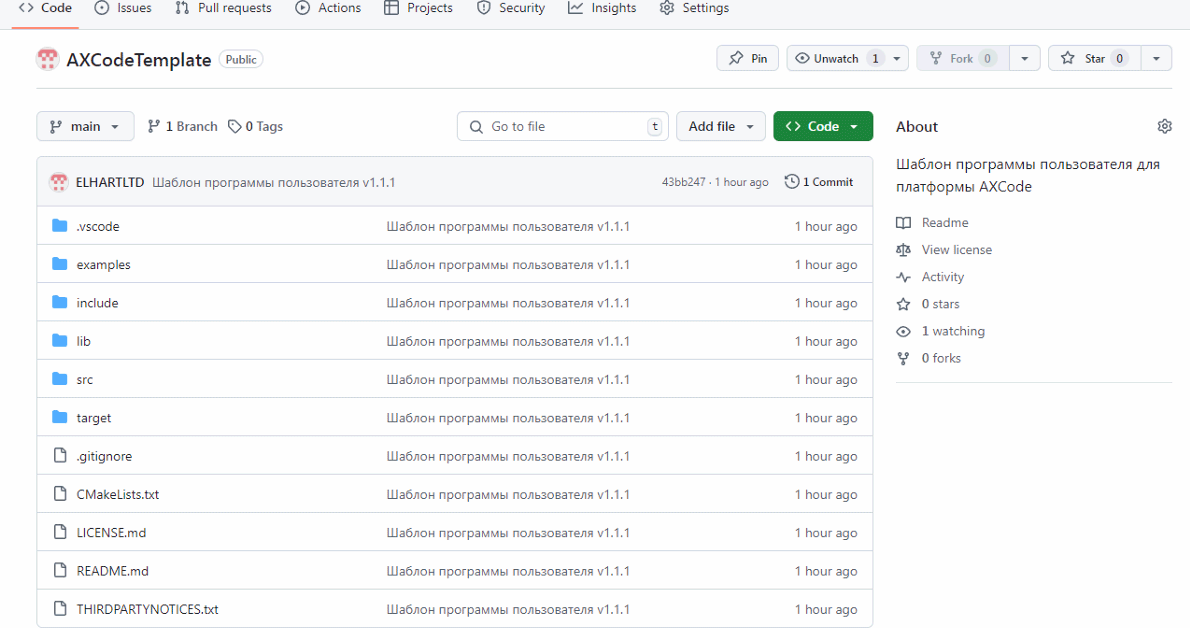View stargazers via 0 stars
The image size is (1190, 628).
click(927, 304)
